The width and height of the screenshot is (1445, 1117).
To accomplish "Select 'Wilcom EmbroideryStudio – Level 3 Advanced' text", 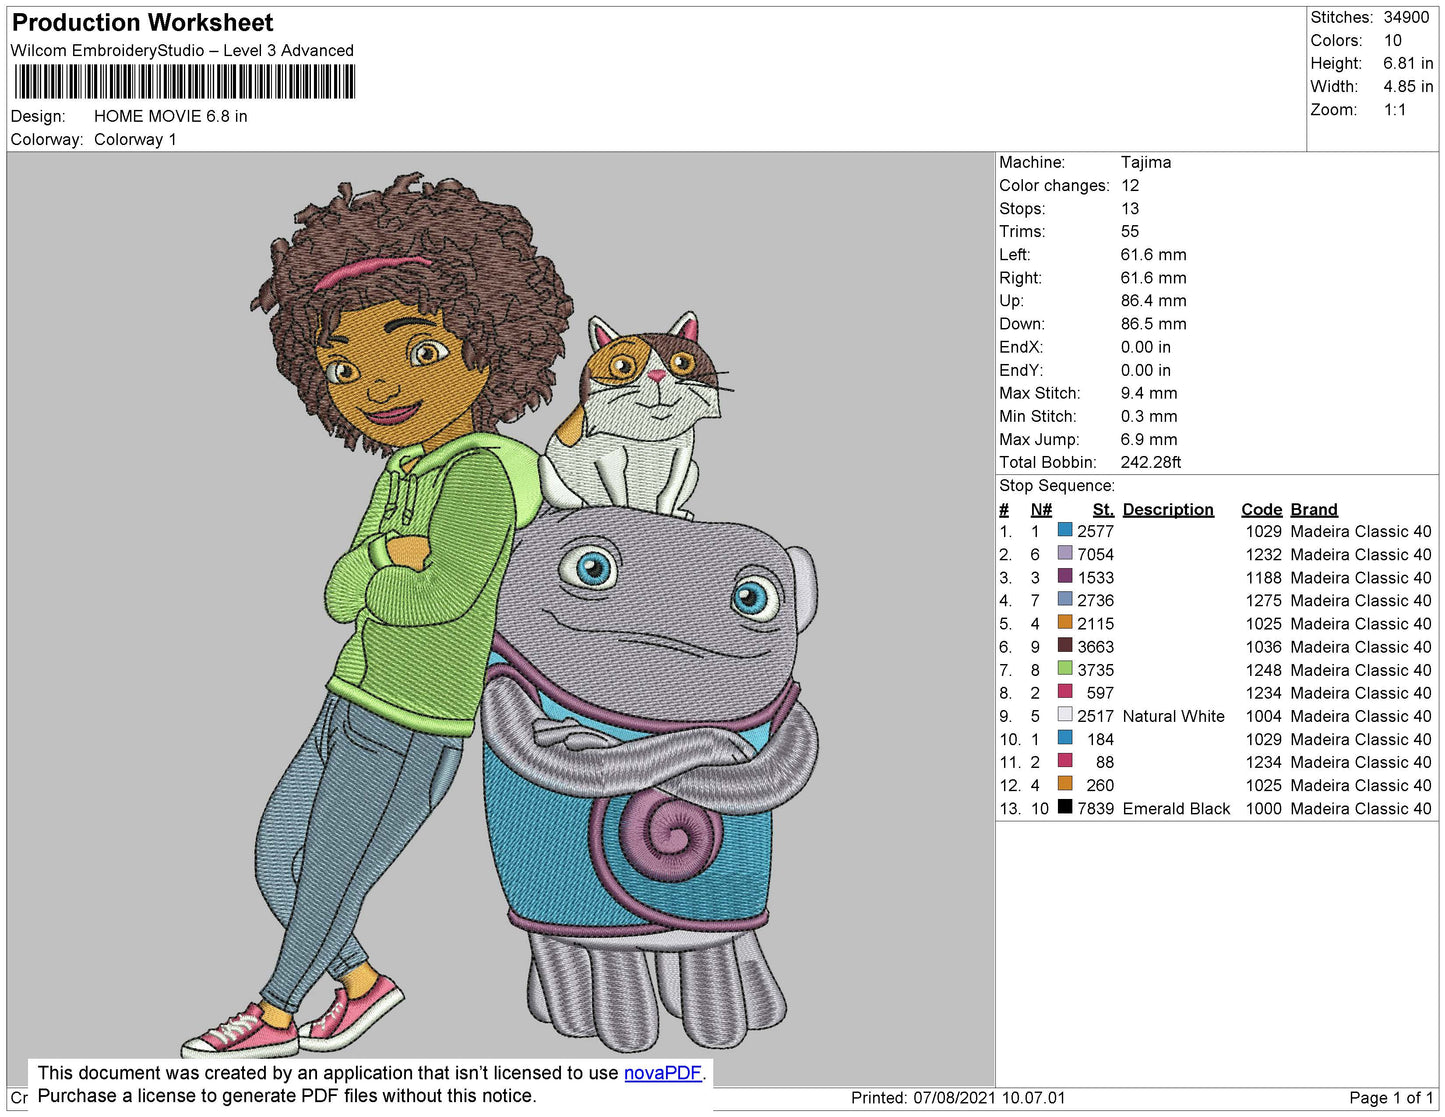I will click(x=182, y=50).
